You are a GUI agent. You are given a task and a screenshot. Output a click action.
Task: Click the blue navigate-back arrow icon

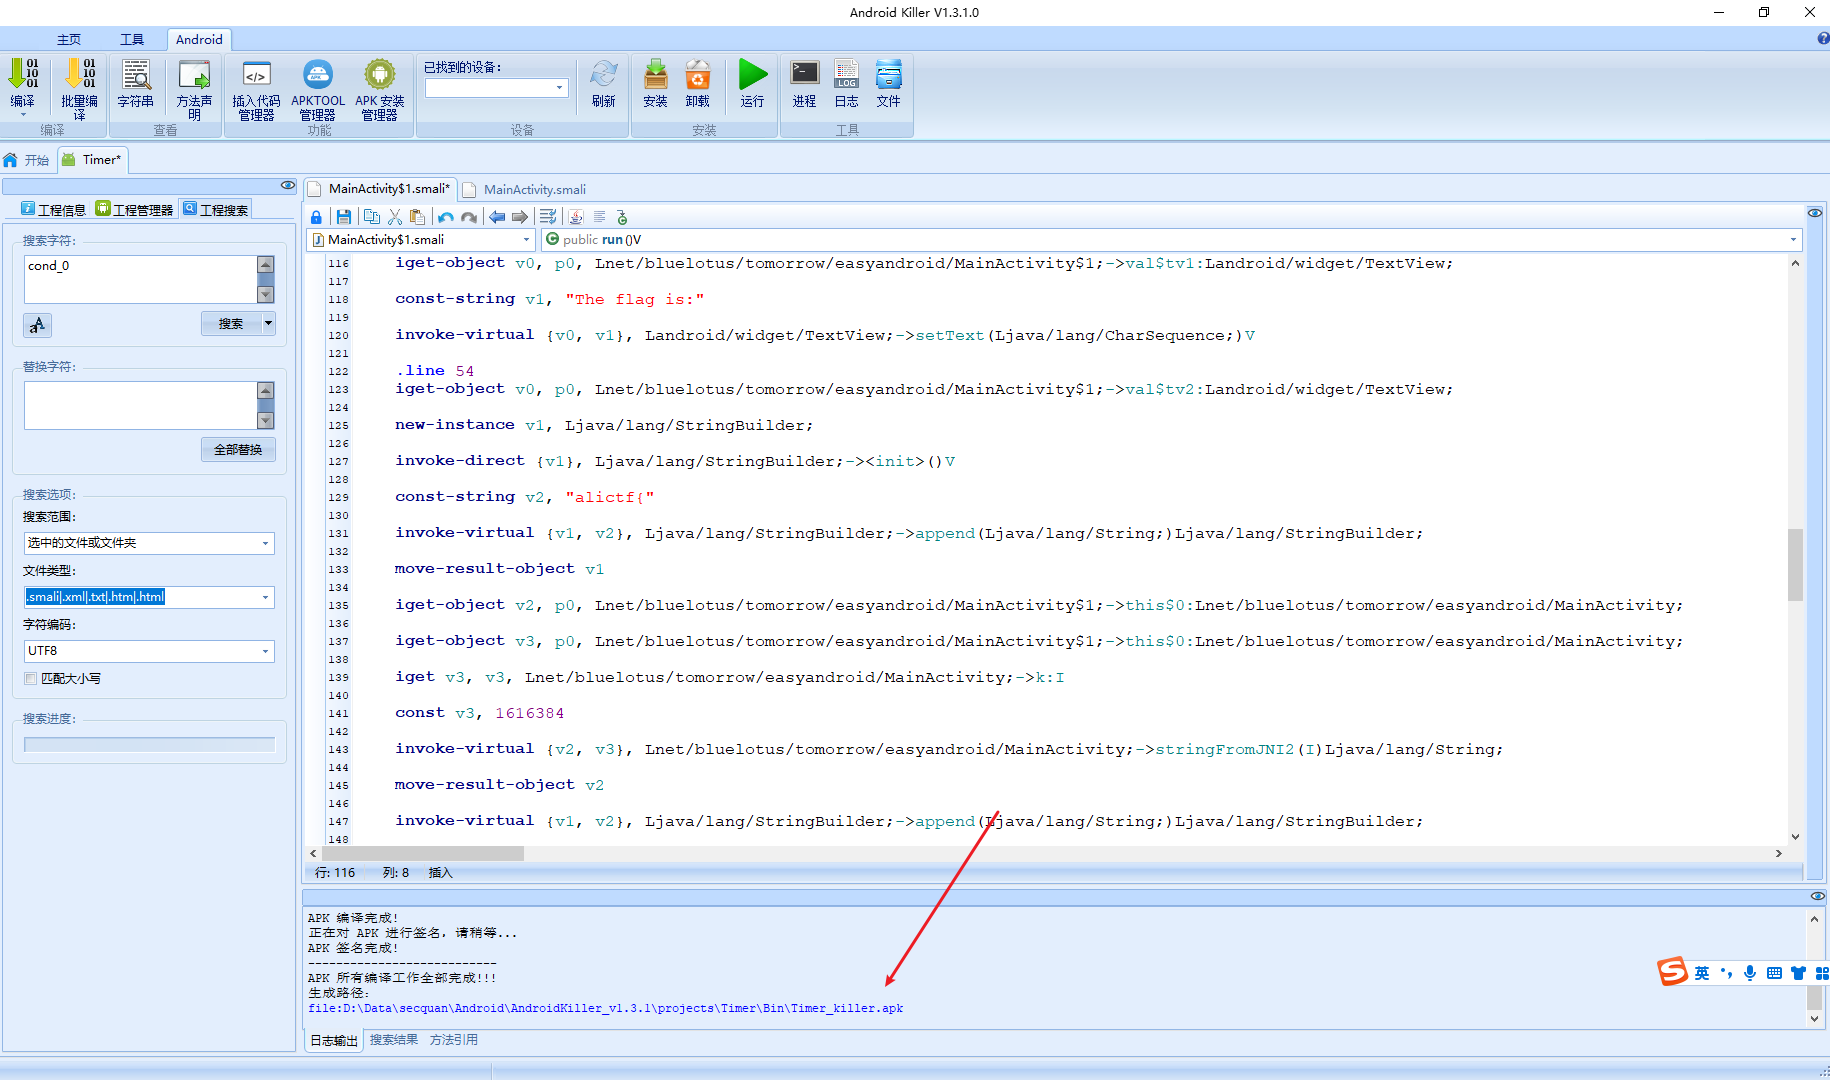pos(497,217)
